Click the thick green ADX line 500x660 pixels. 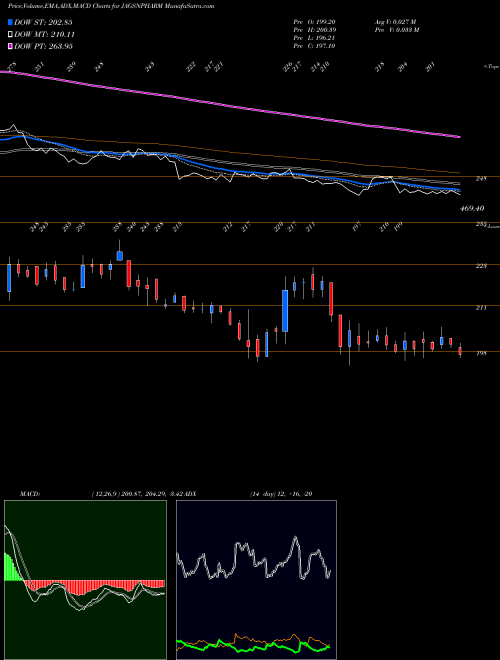[x=253, y=646]
